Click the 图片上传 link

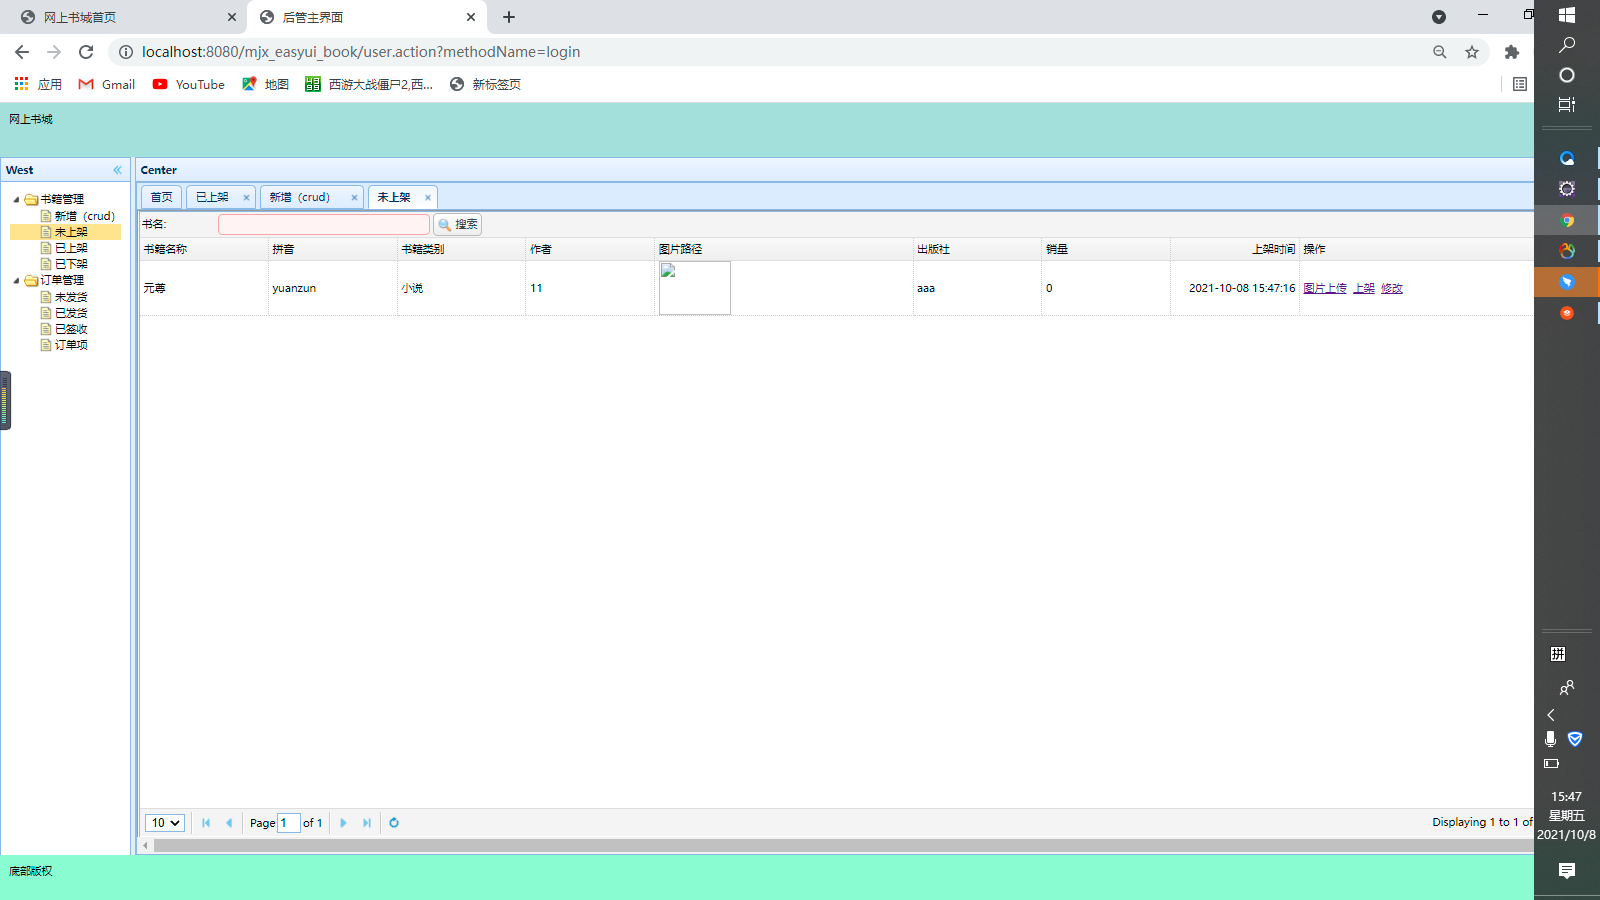click(1324, 288)
